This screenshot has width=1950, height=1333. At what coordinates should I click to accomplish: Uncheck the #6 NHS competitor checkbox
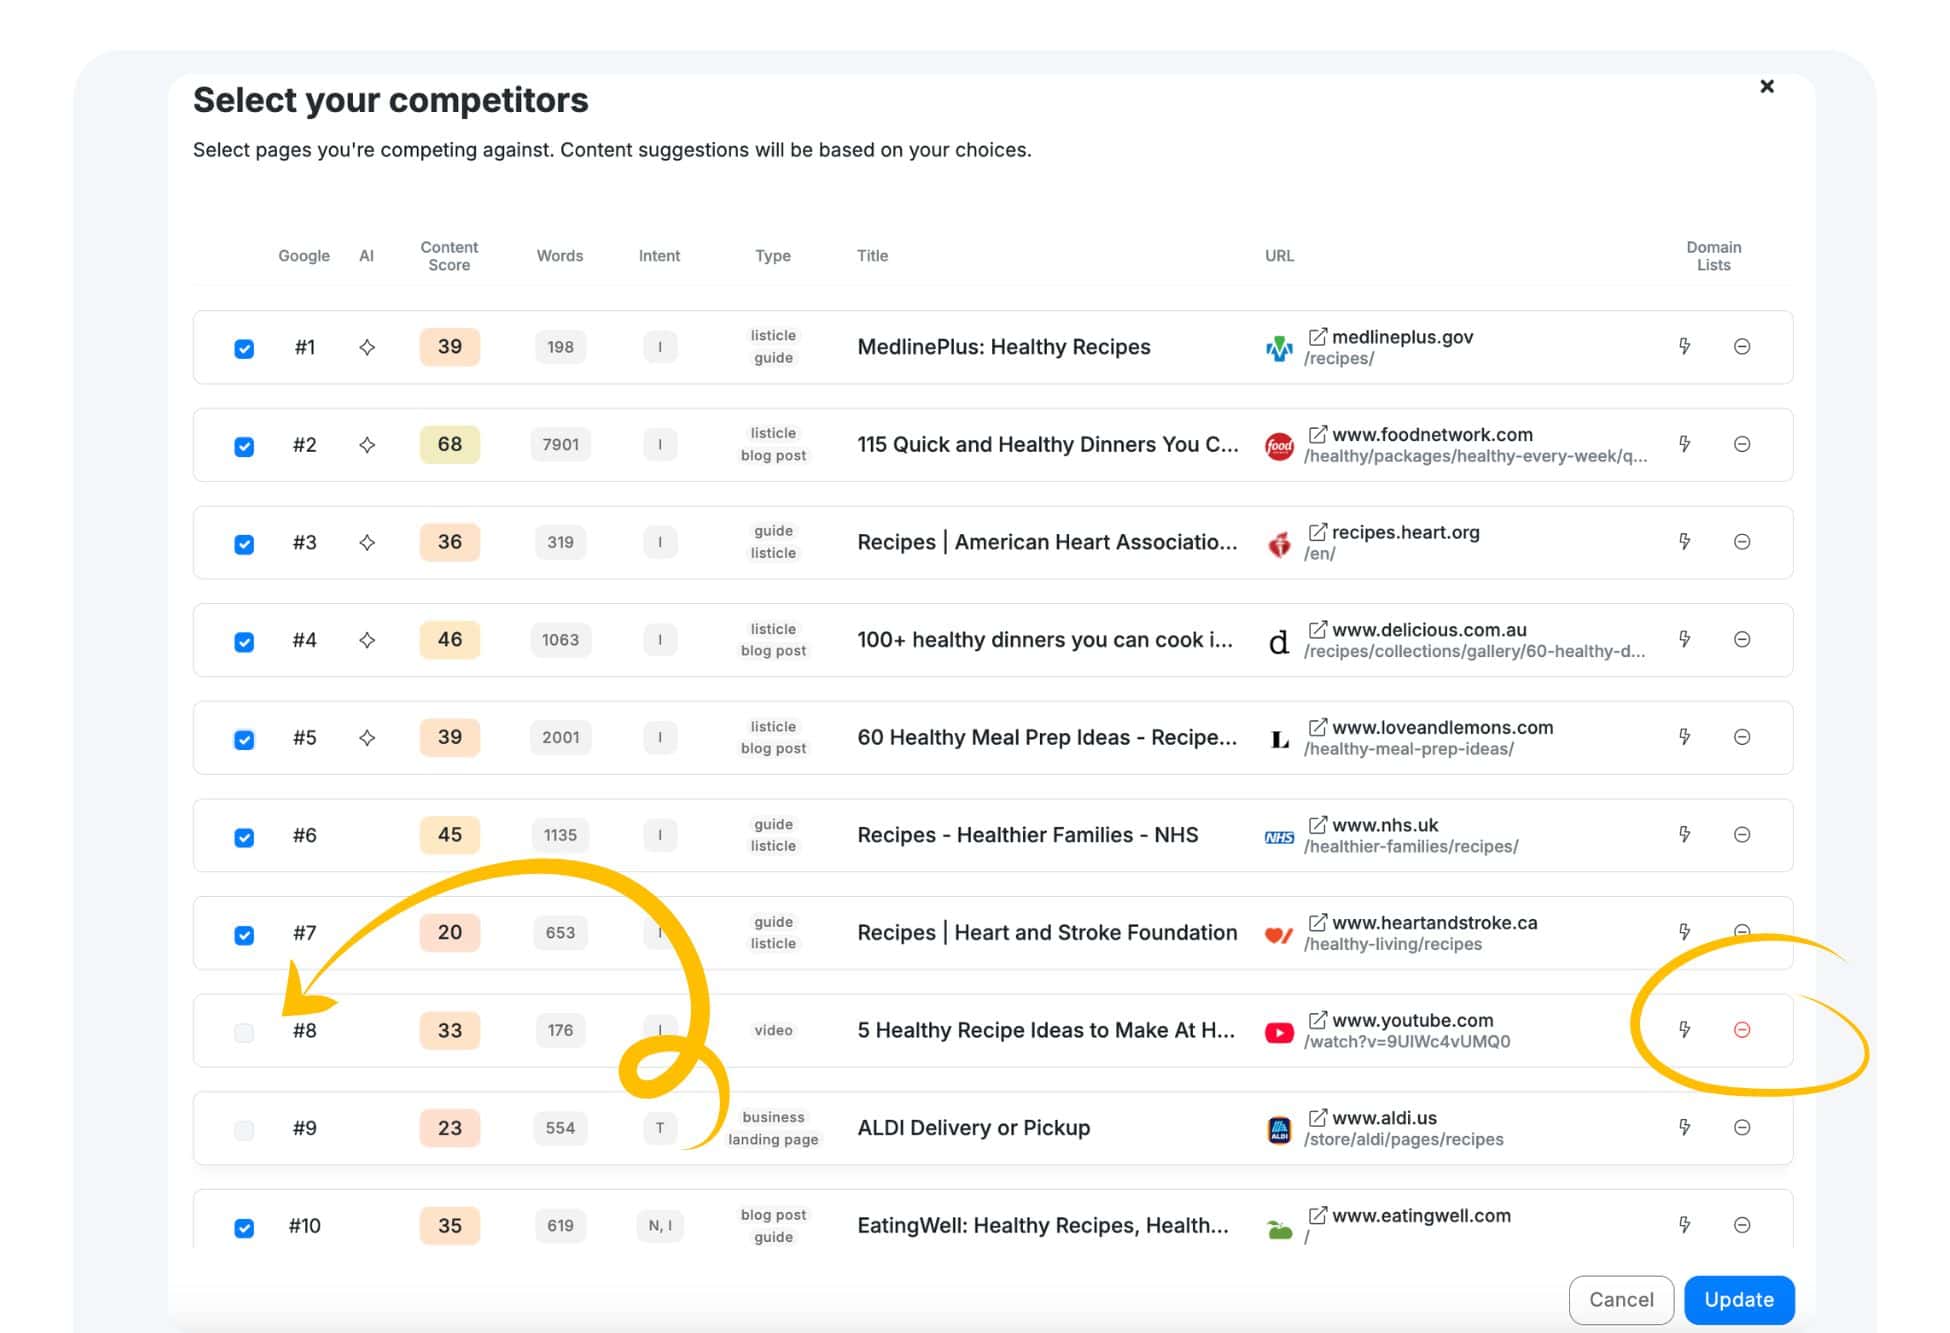pos(244,837)
